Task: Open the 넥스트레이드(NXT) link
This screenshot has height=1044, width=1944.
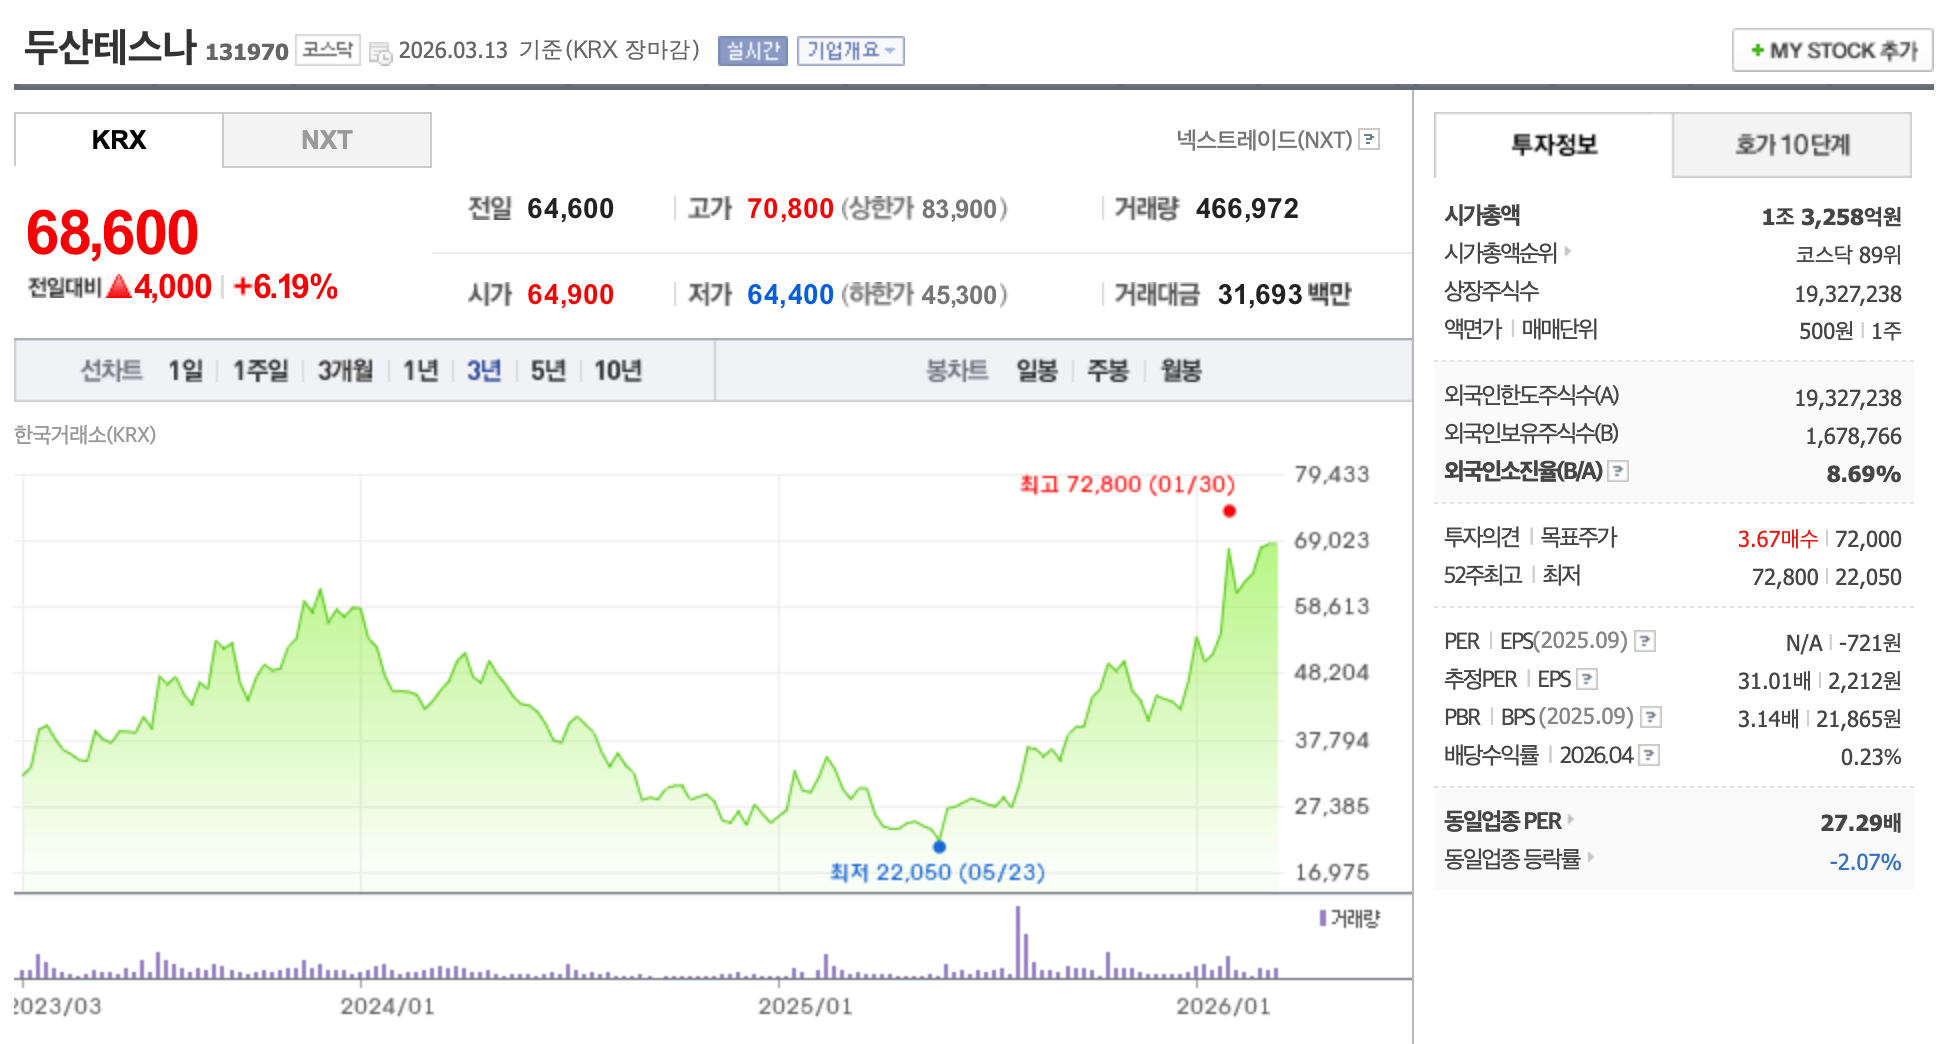Action: 1264,140
